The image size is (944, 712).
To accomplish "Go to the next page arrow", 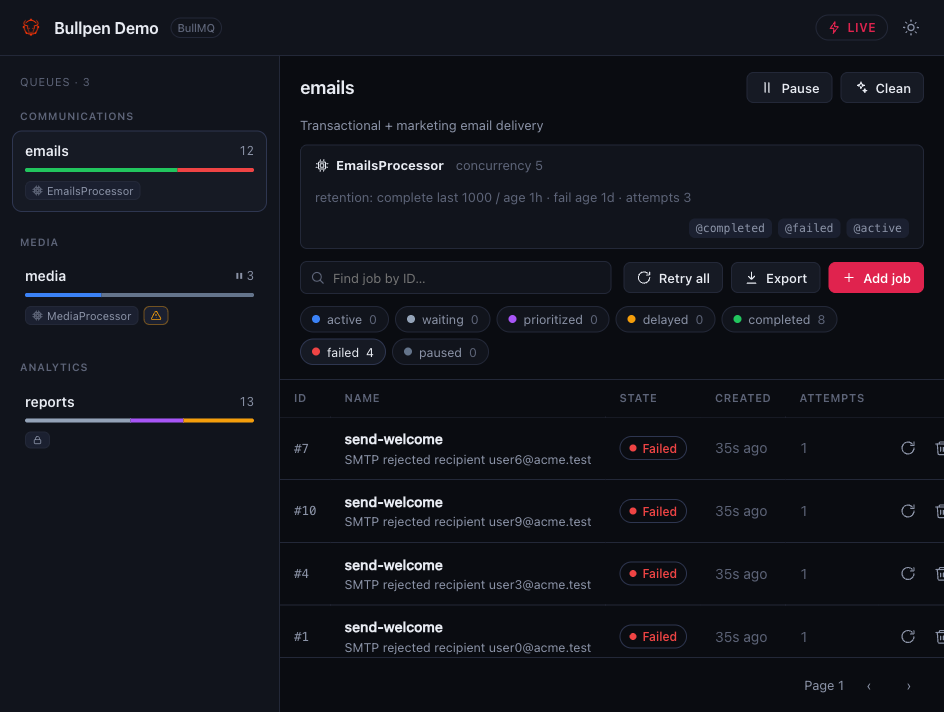I will 908,686.
